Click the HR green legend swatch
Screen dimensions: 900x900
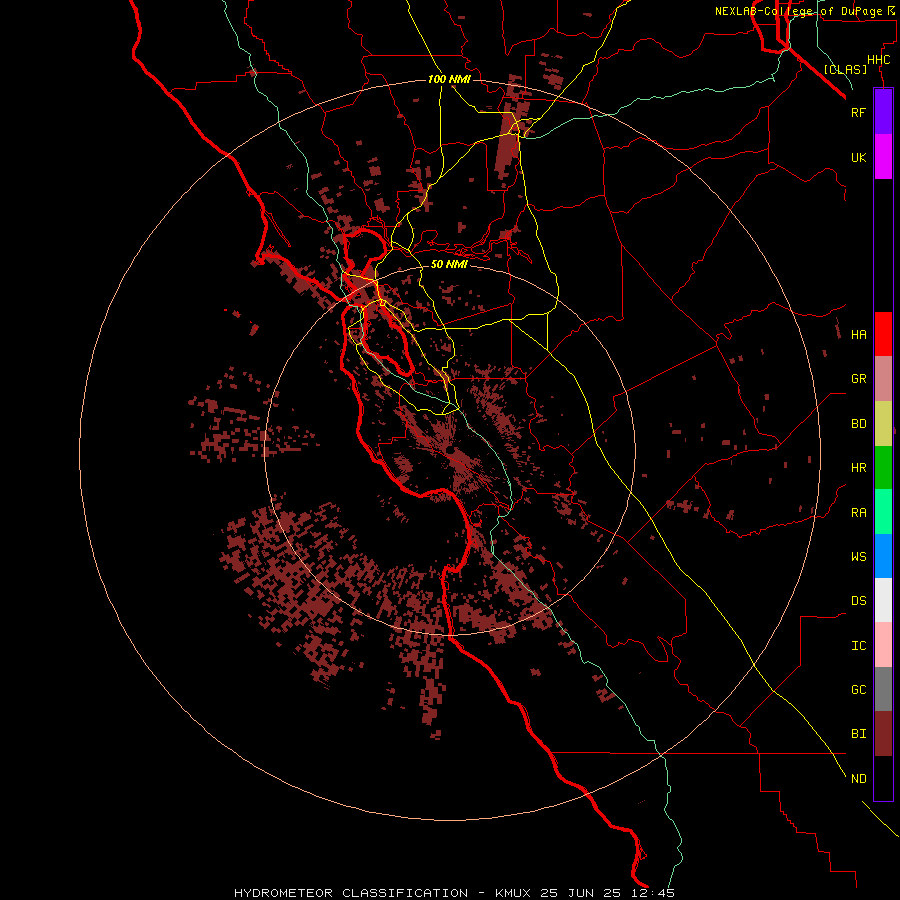(883, 468)
